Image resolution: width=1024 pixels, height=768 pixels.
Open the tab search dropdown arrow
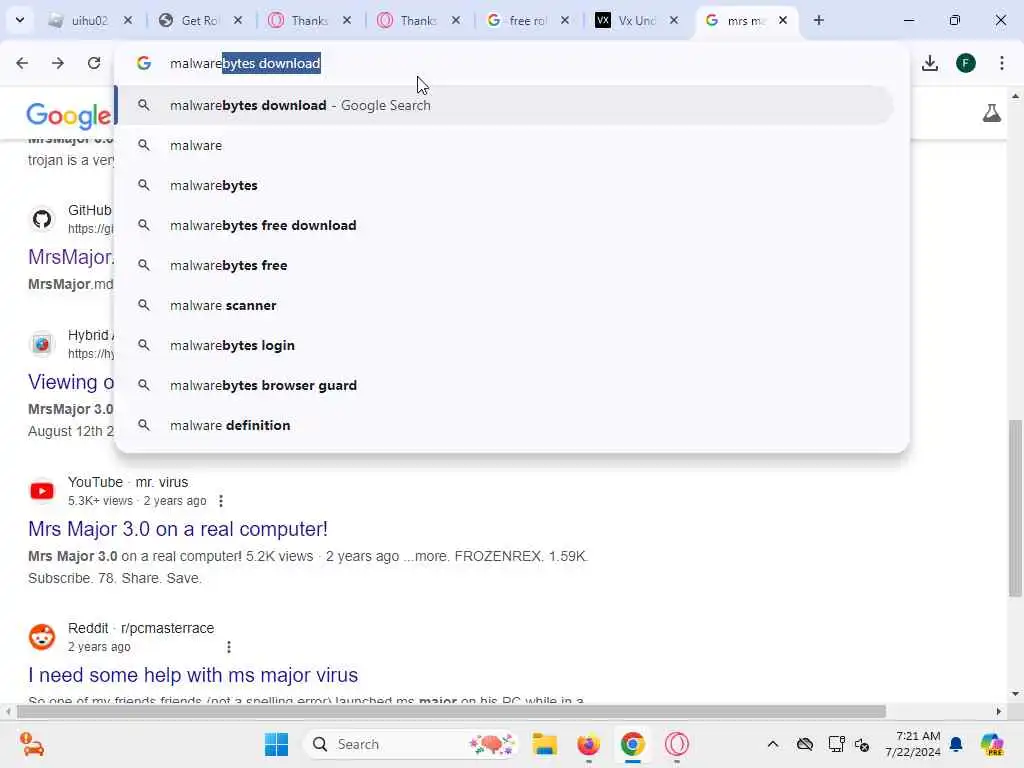tap(20, 20)
